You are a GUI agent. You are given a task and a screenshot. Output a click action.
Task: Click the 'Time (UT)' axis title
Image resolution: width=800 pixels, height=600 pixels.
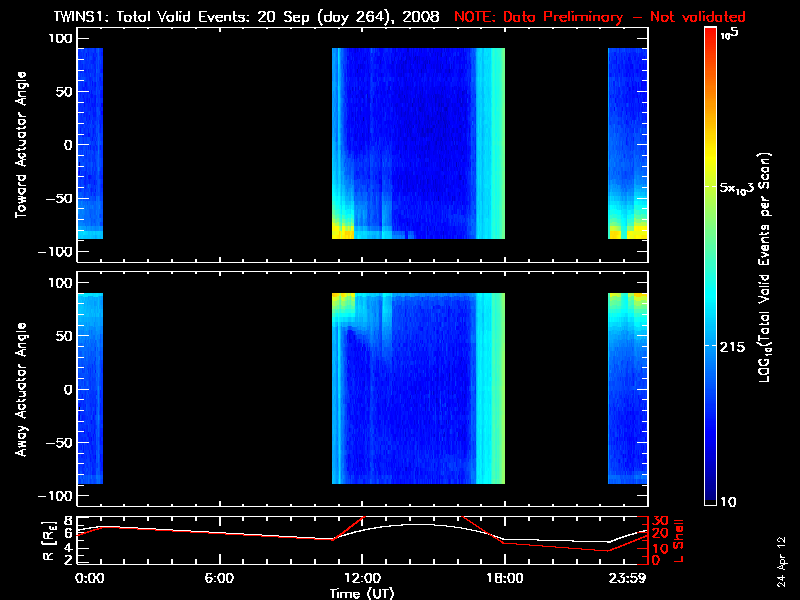(x=362, y=593)
